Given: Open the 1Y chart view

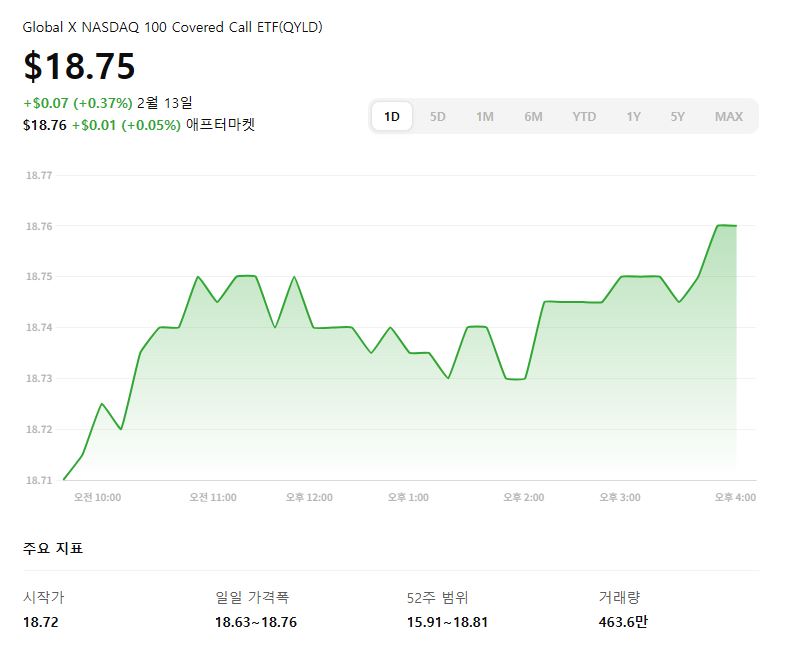Looking at the screenshot, I should pyautogui.click(x=633, y=116).
